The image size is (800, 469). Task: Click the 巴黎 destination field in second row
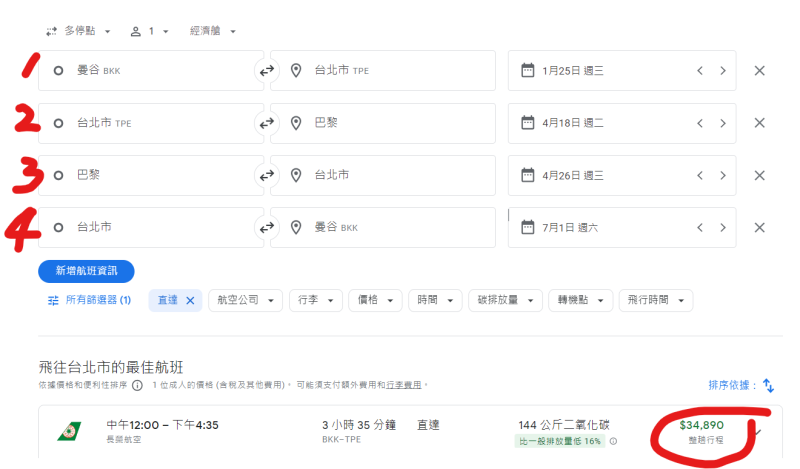point(383,123)
